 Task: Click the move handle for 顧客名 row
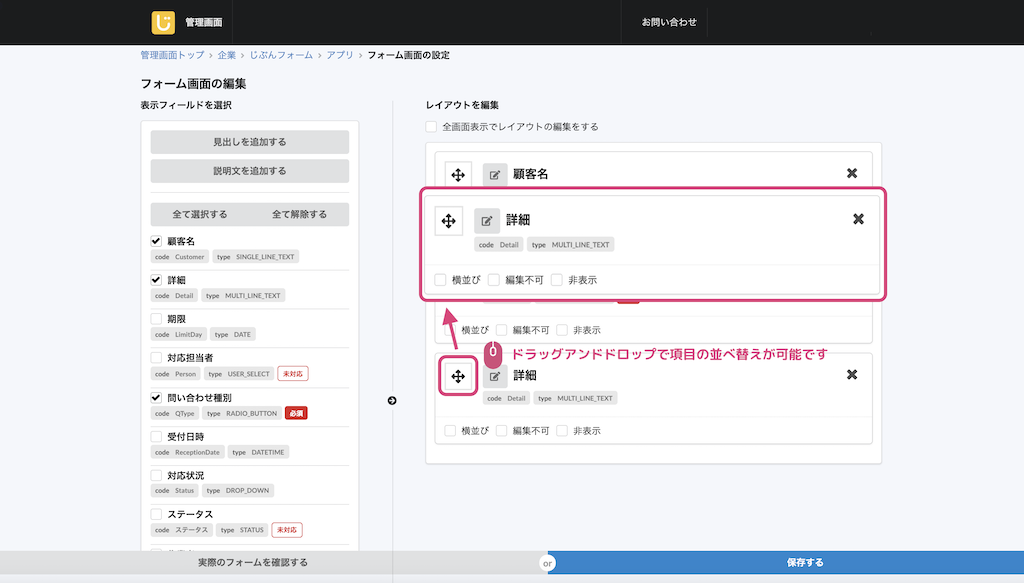coord(458,175)
